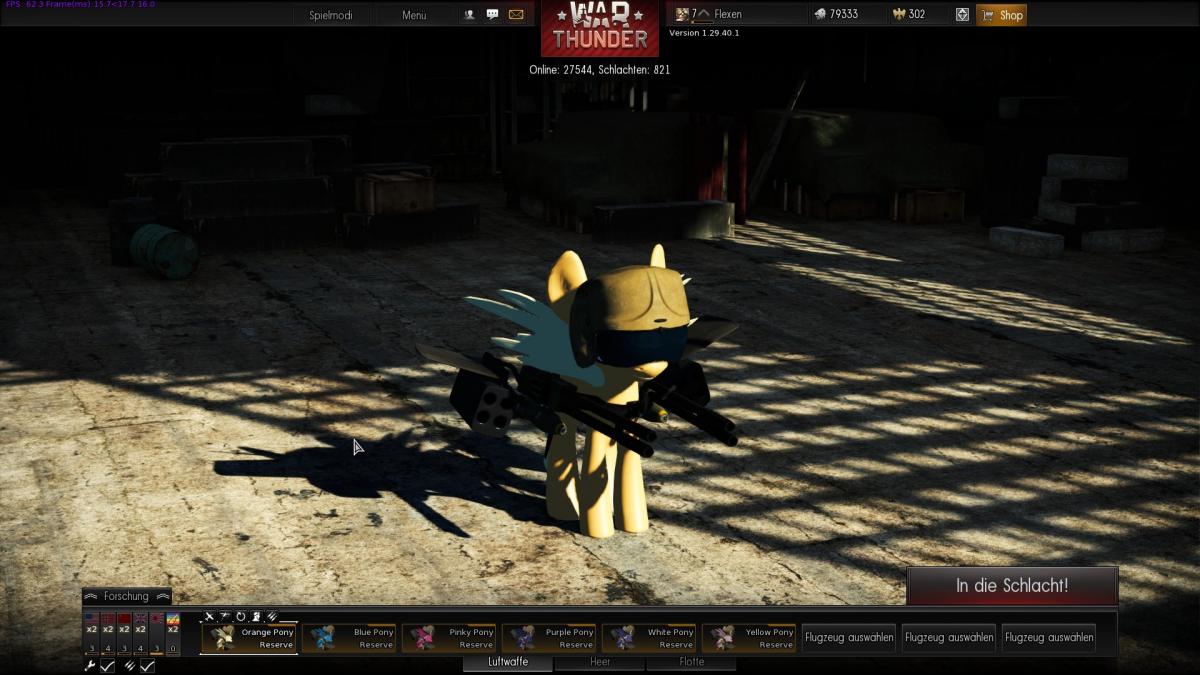Select the Yellow Pony aircraft slot
This screenshot has height=675, width=1200.
tap(749, 638)
